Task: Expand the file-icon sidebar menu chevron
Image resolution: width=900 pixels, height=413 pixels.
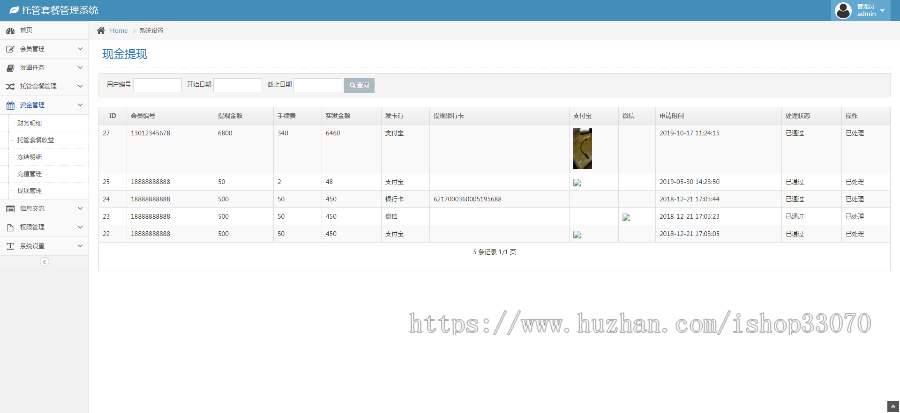Action: (x=80, y=227)
